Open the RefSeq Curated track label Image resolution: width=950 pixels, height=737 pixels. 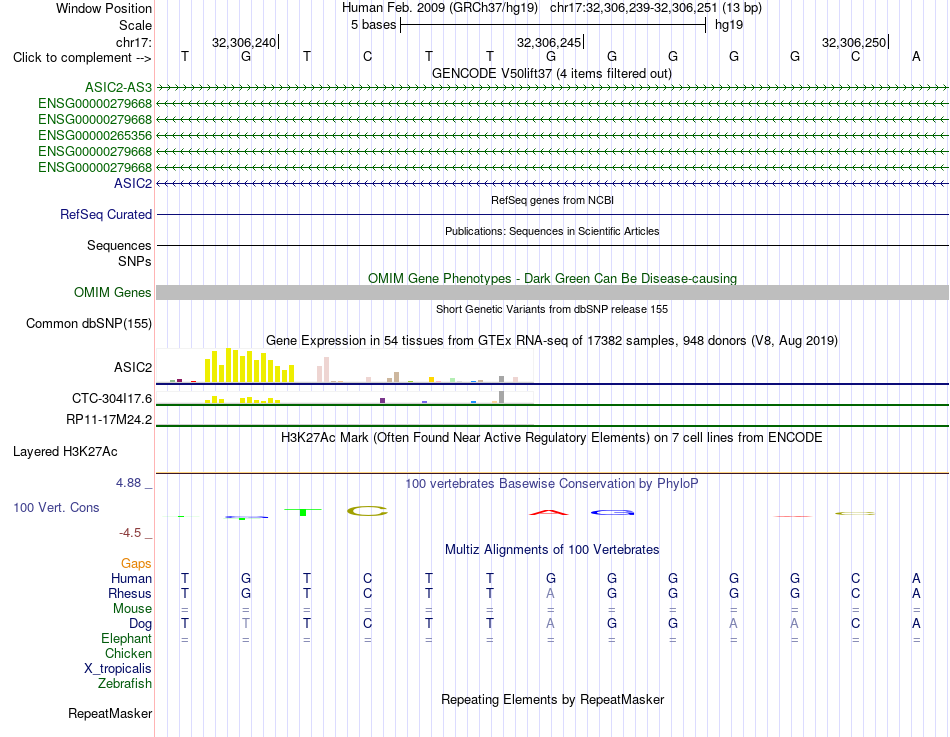coord(106,215)
